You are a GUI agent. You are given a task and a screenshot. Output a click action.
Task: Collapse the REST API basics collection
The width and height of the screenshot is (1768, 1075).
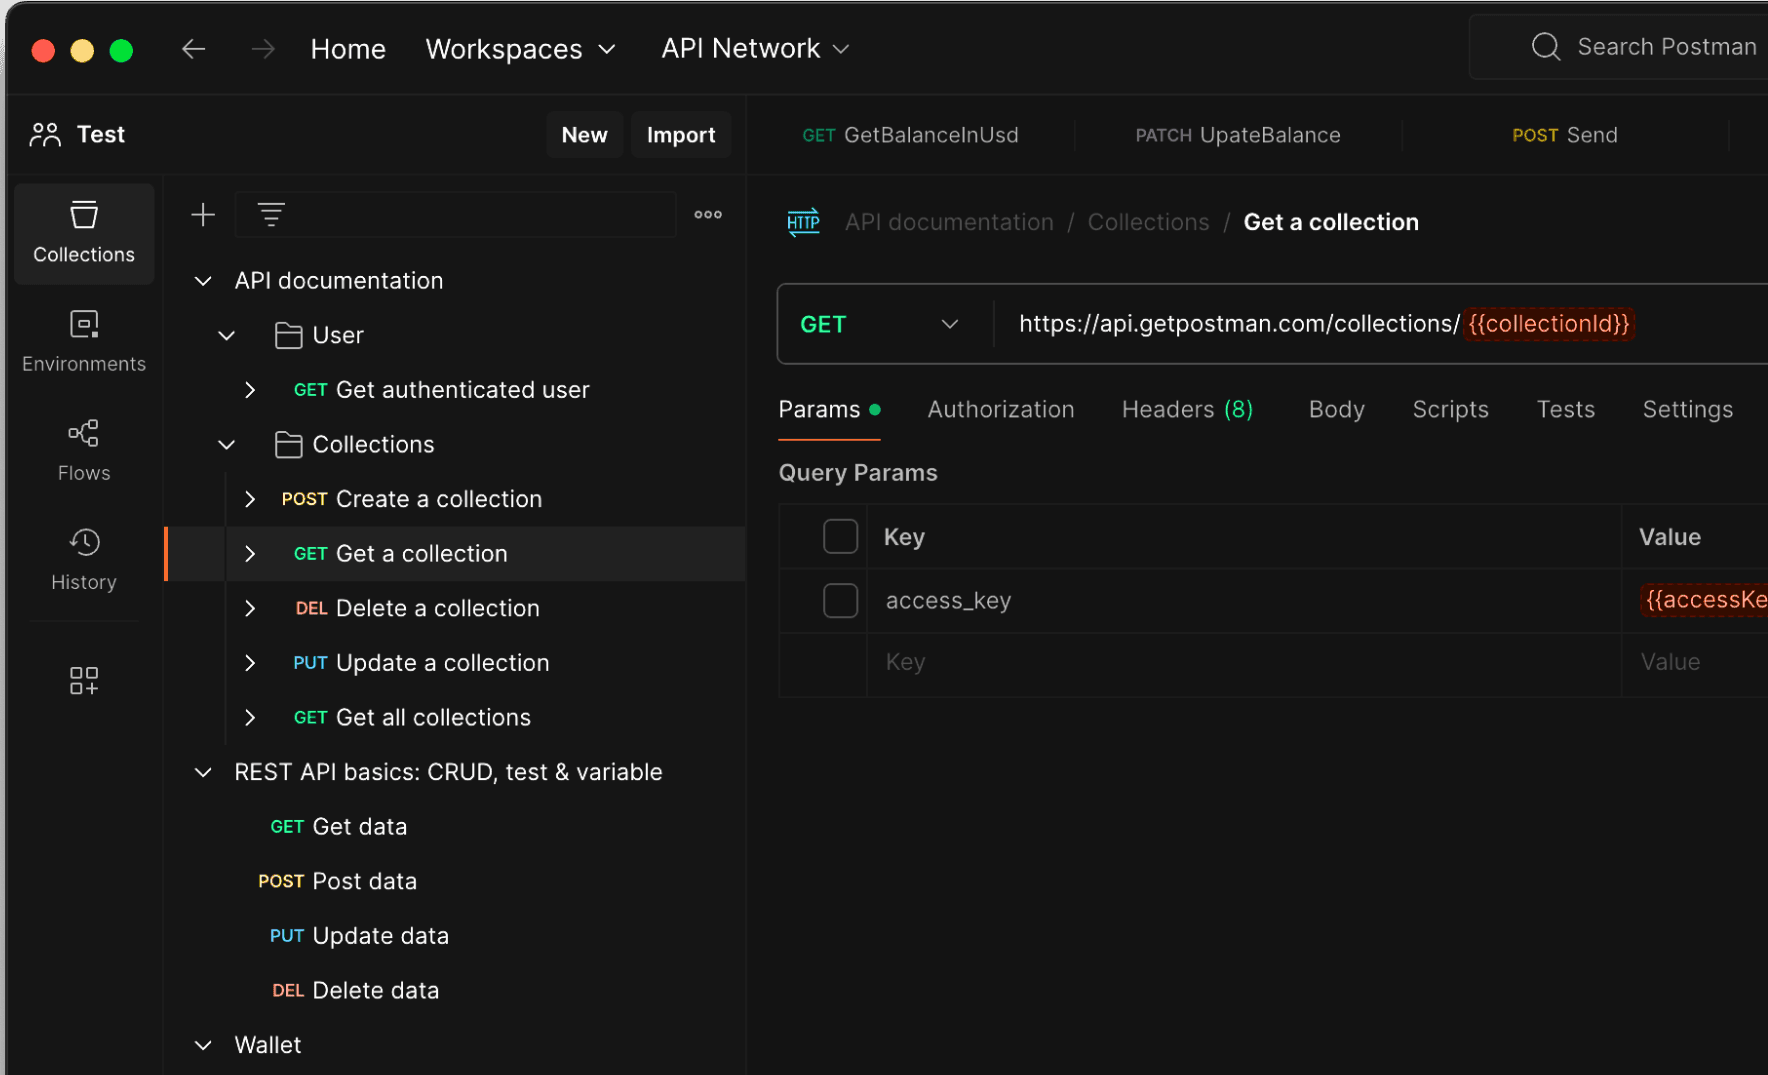(x=203, y=772)
